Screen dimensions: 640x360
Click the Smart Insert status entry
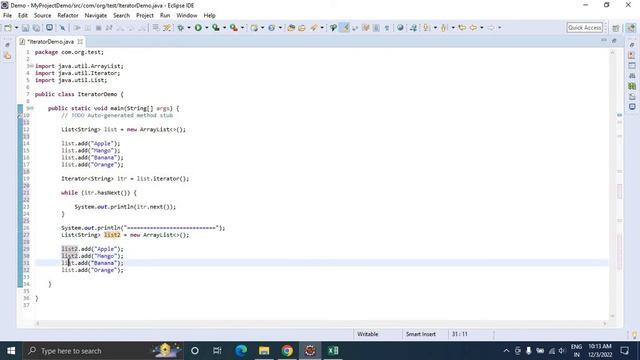pos(421,334)
